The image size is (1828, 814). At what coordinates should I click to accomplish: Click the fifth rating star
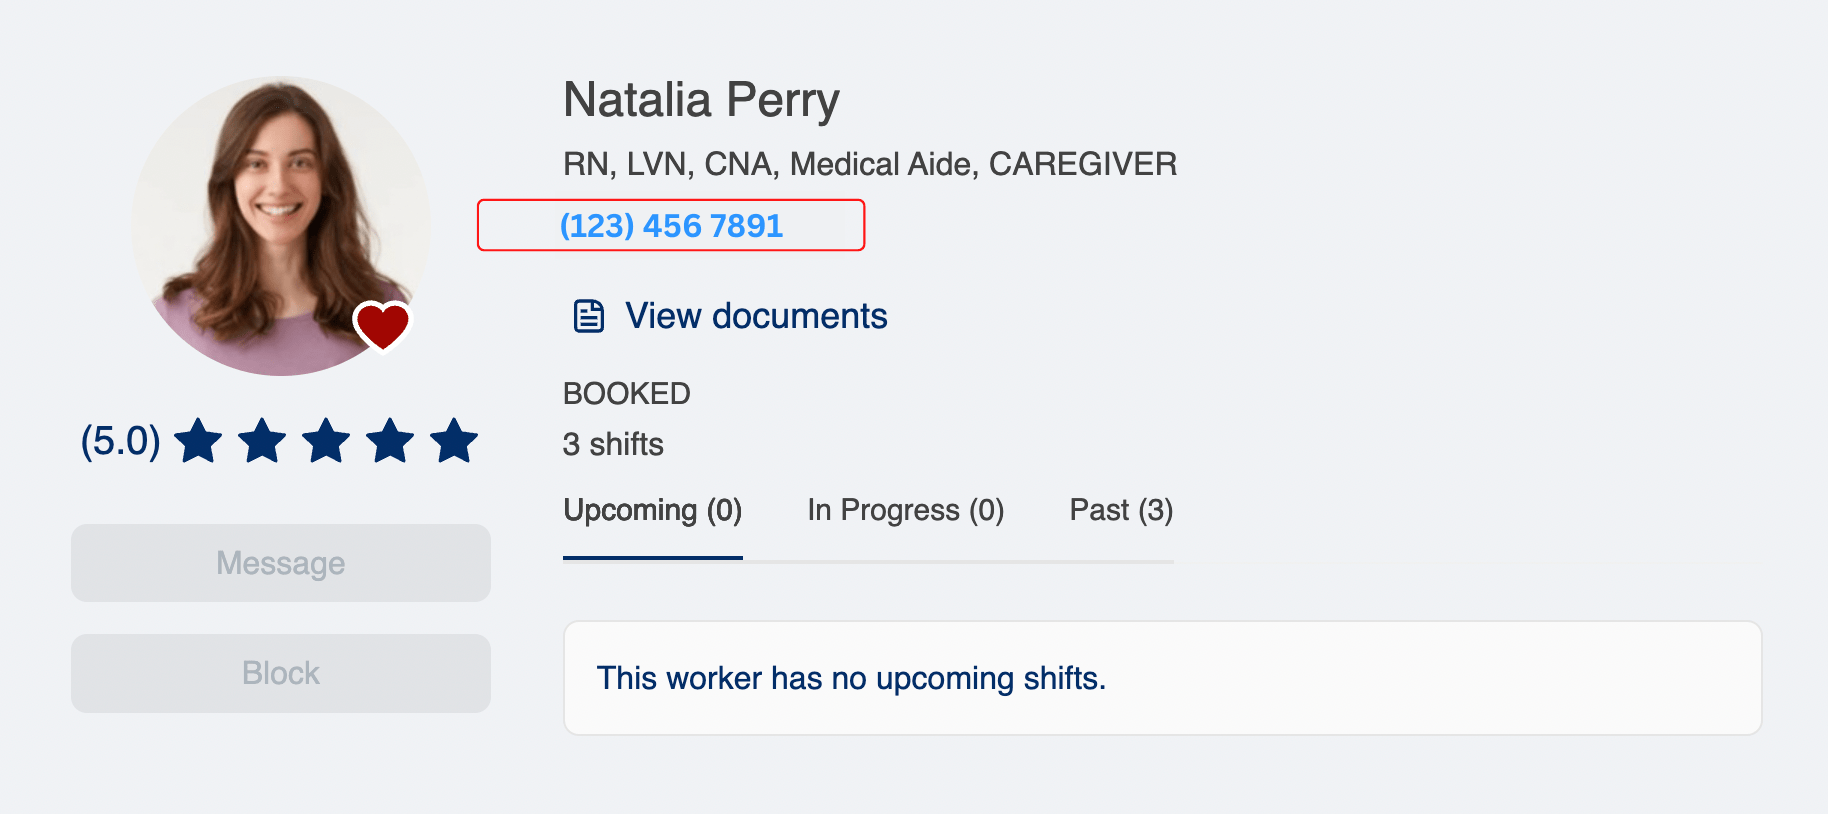click(455, 440)
